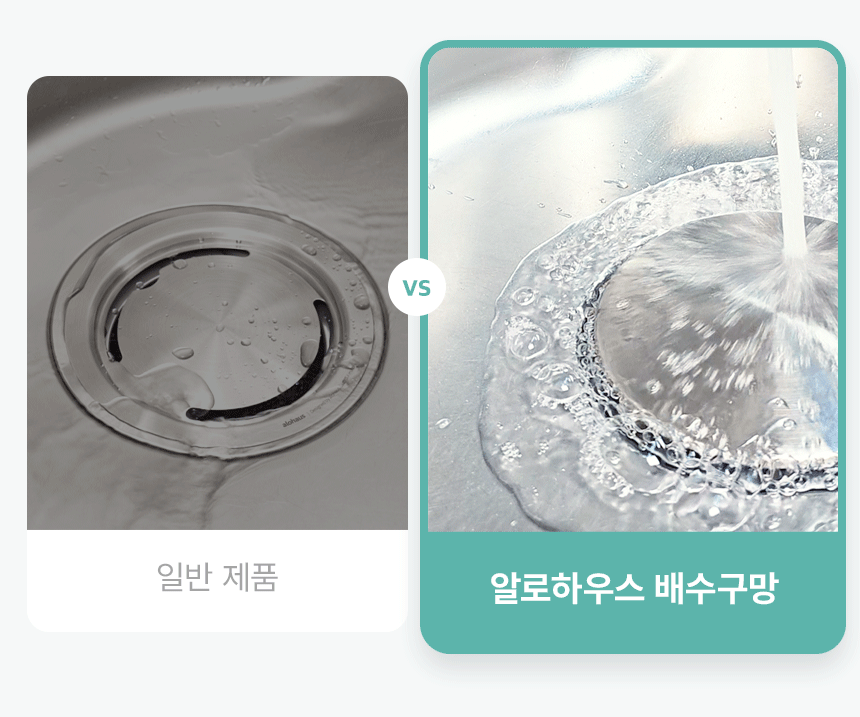This screenshot has width=860, height=717.
Task: Click the white footer of the left card
Action: [x=217, y=580]
